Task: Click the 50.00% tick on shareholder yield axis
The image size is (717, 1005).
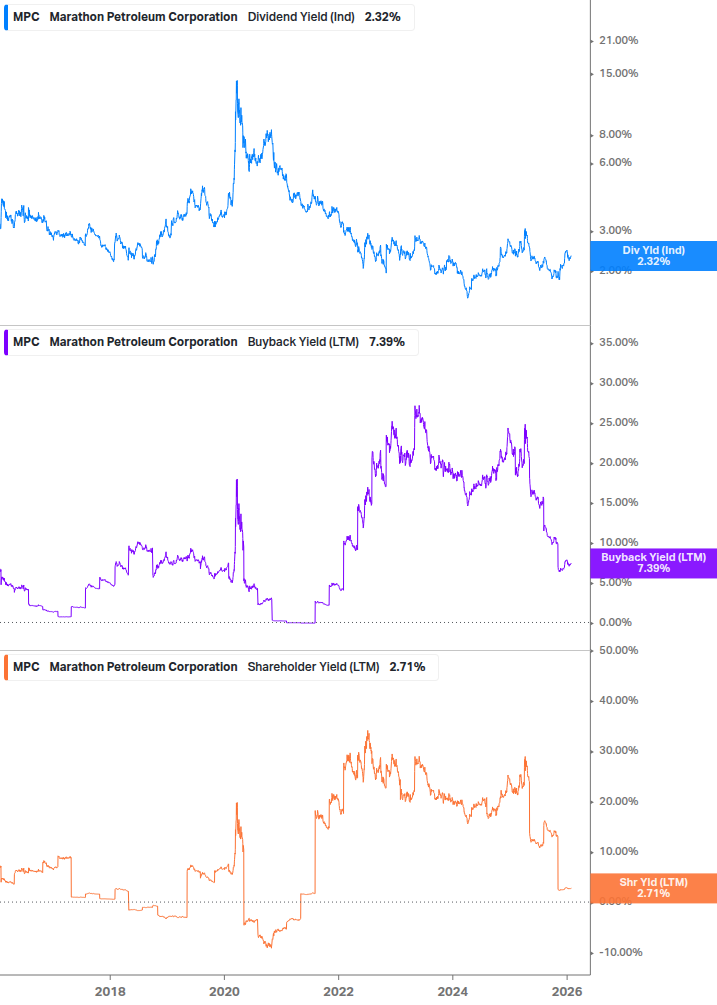Action: [617, 651]
